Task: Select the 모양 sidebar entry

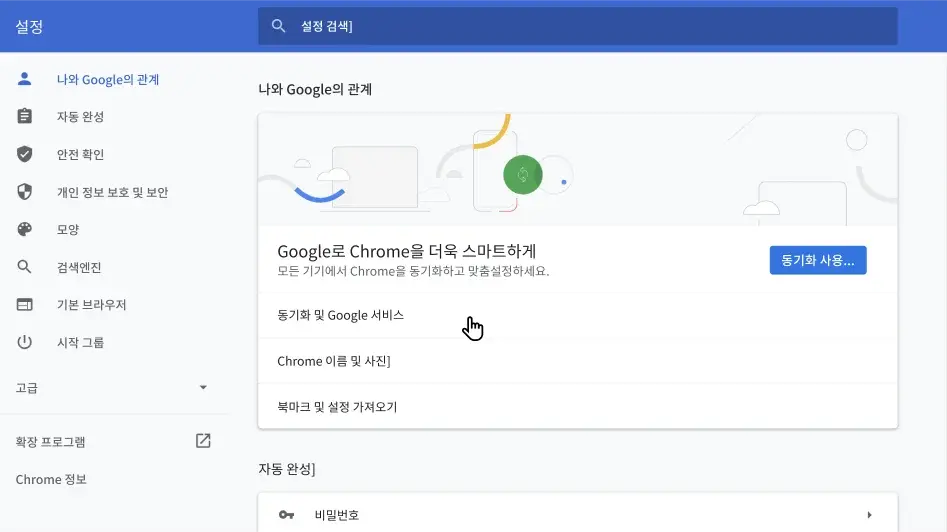Action: [68, 229]
